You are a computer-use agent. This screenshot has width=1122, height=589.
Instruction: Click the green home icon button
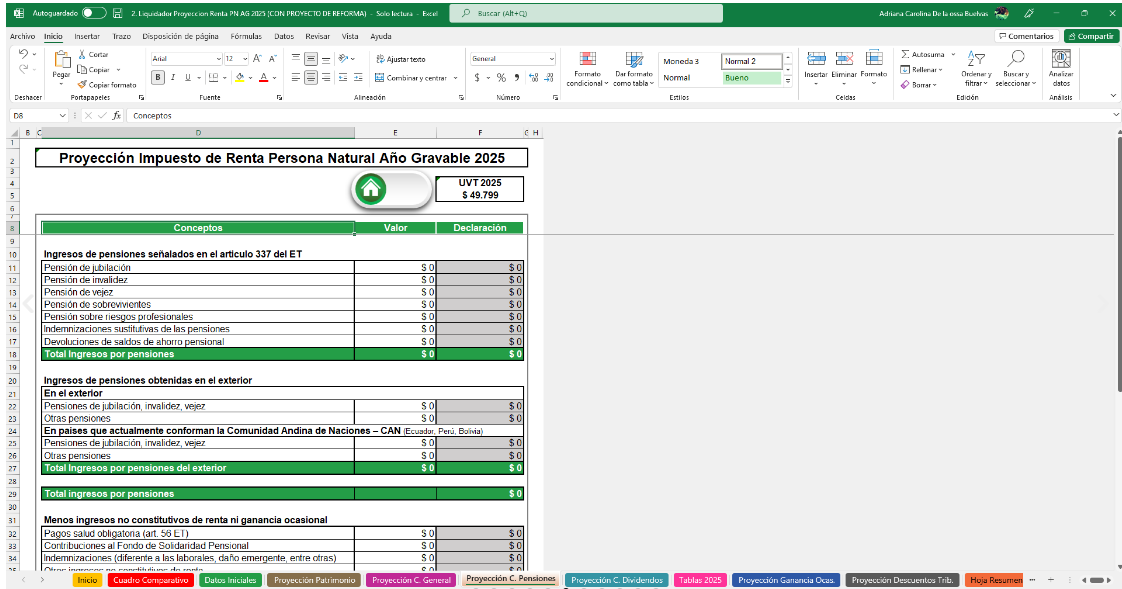(371, 188)
